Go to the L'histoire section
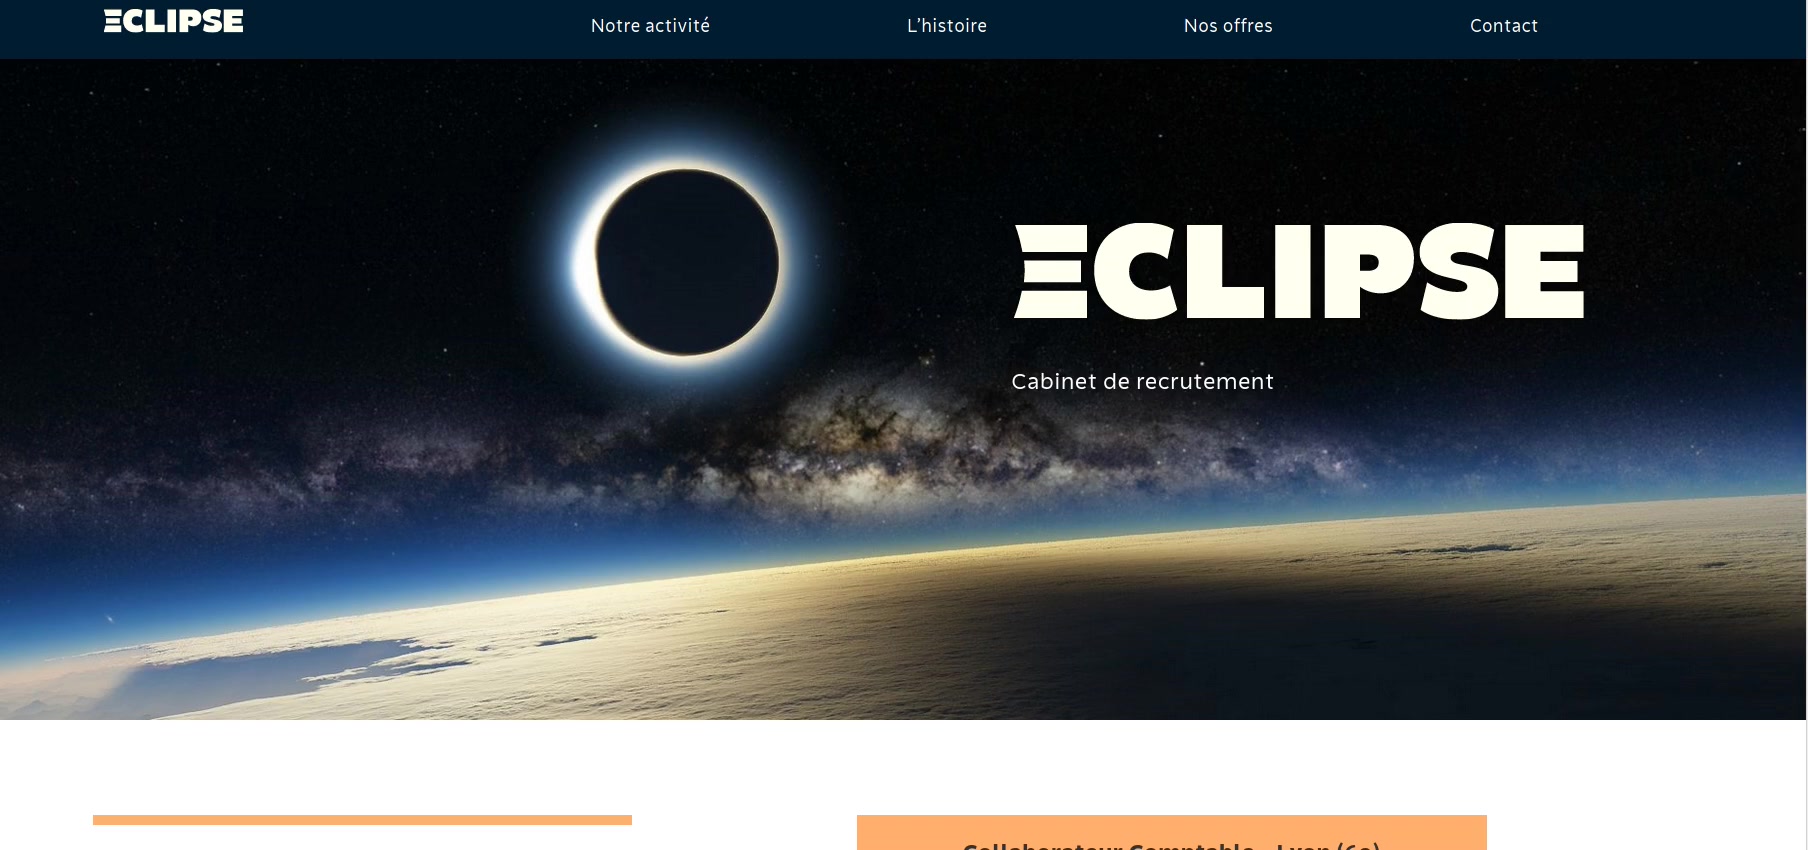 pos(947,26)
